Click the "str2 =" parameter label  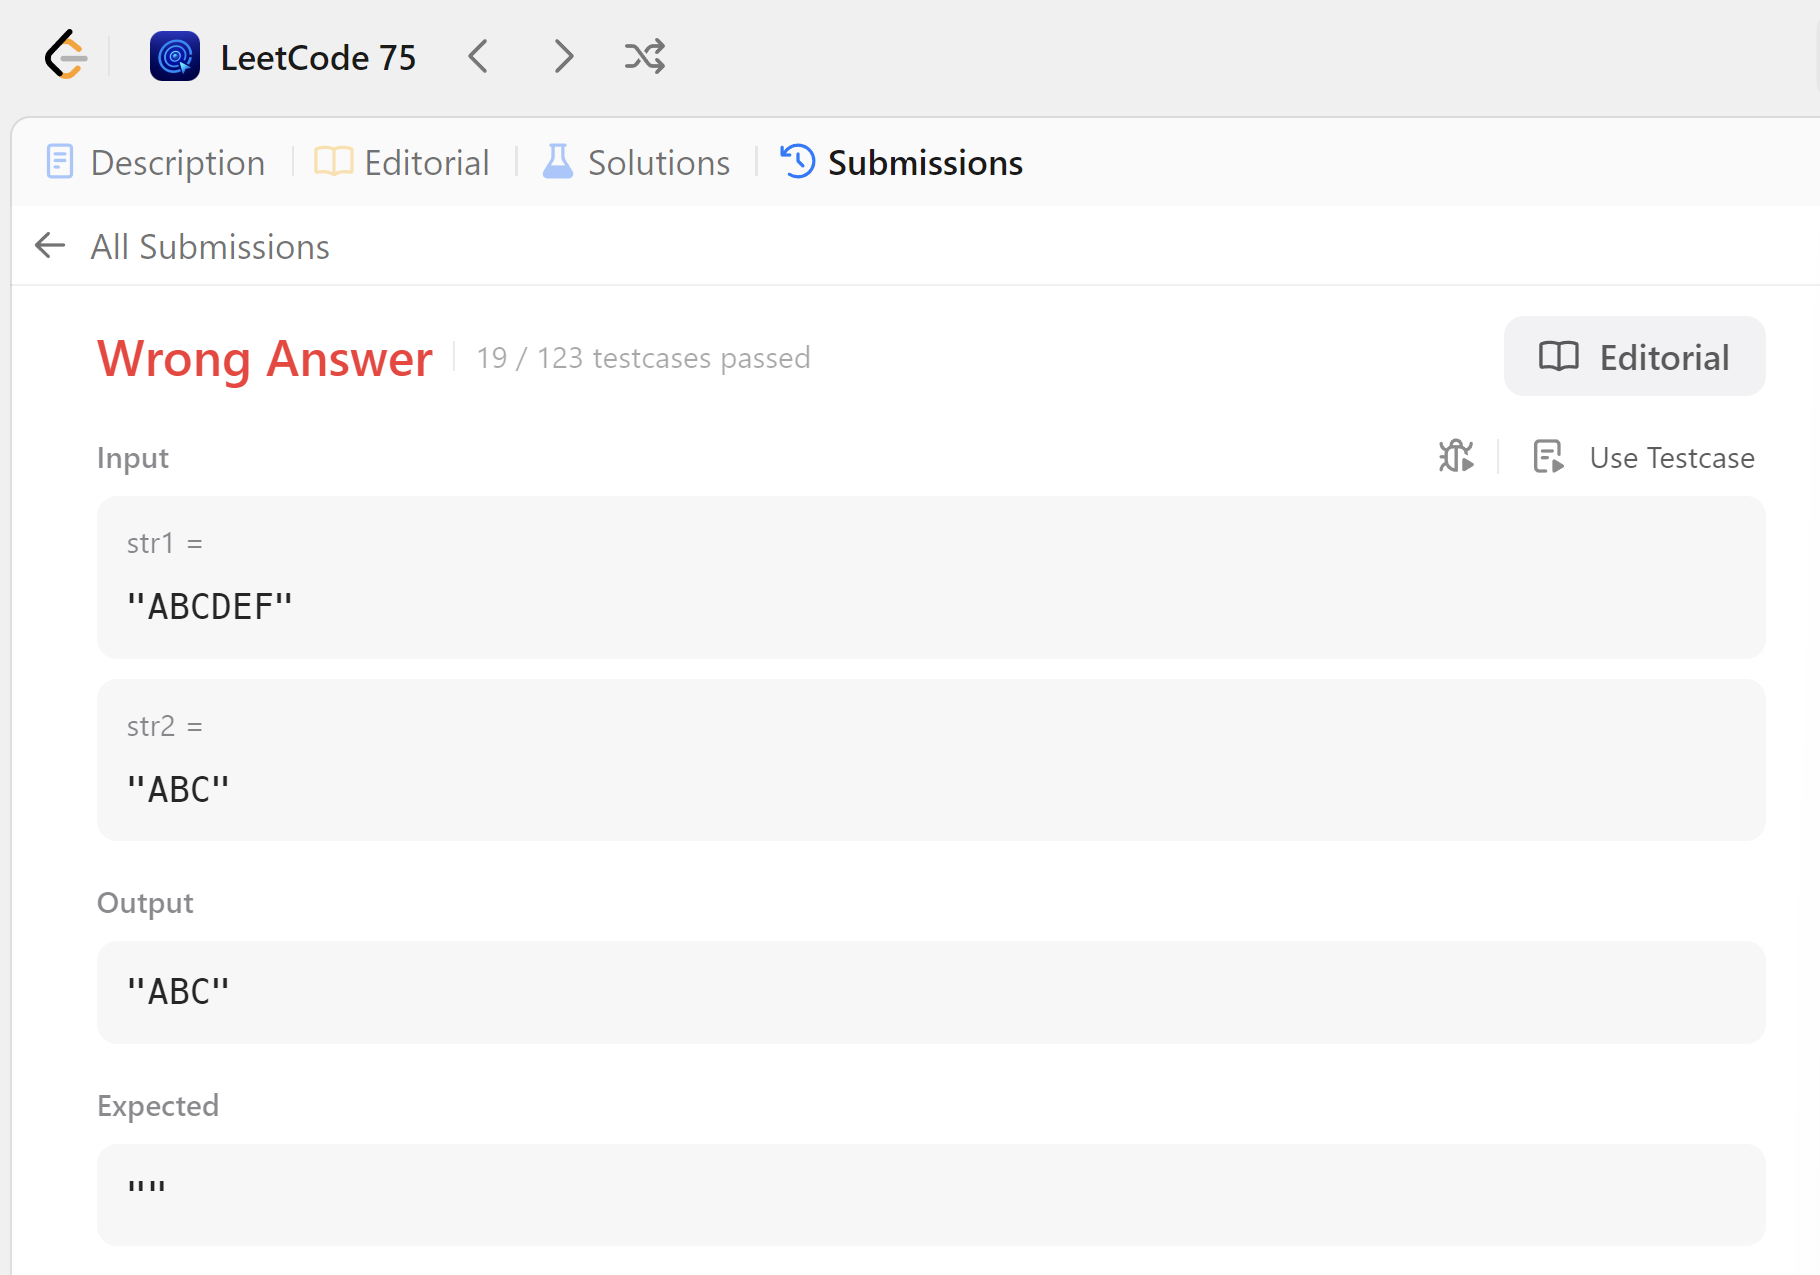point(165,726)
